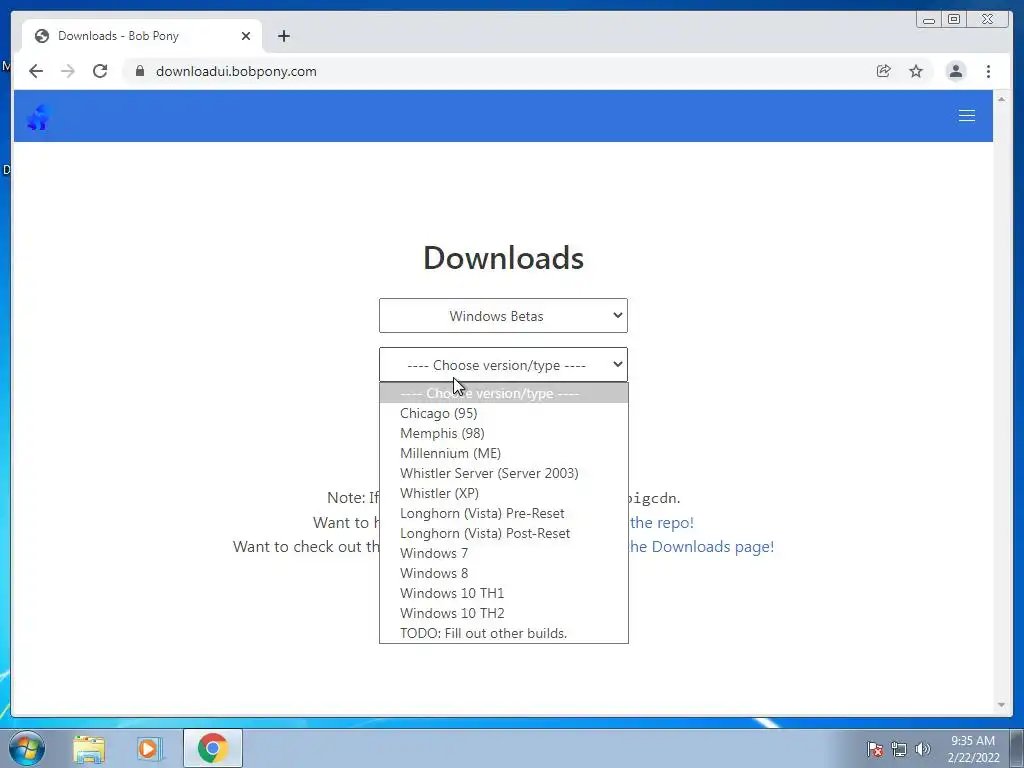This screenshot has height=768, width=1024.
Task: Open the hamburger navigation menu
Action: [x=967, y=116]
